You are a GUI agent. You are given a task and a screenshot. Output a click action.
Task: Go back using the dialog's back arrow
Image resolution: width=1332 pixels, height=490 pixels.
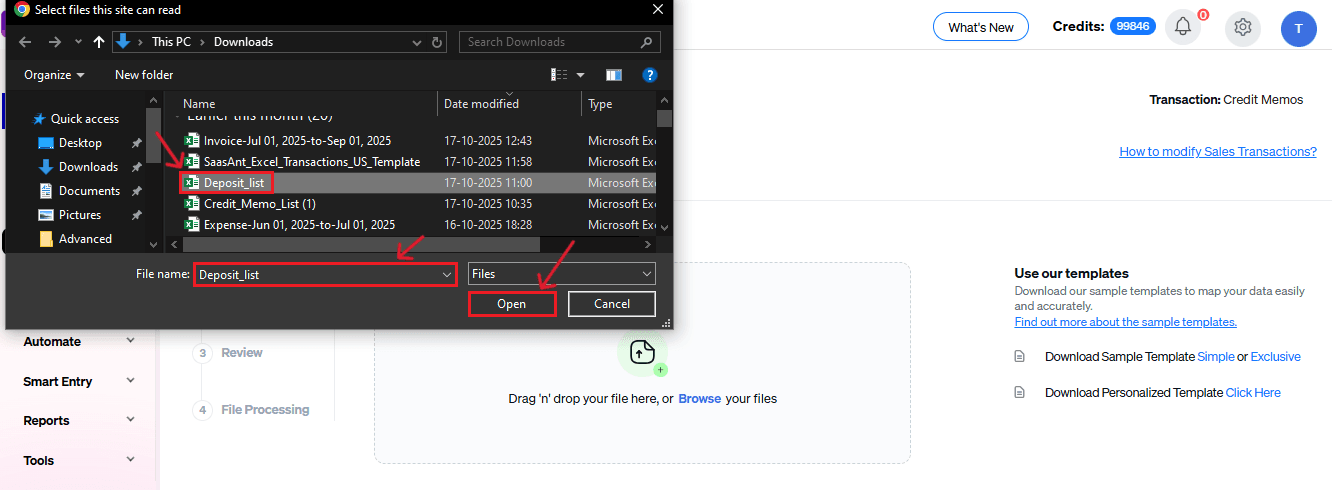pos(26,42)
